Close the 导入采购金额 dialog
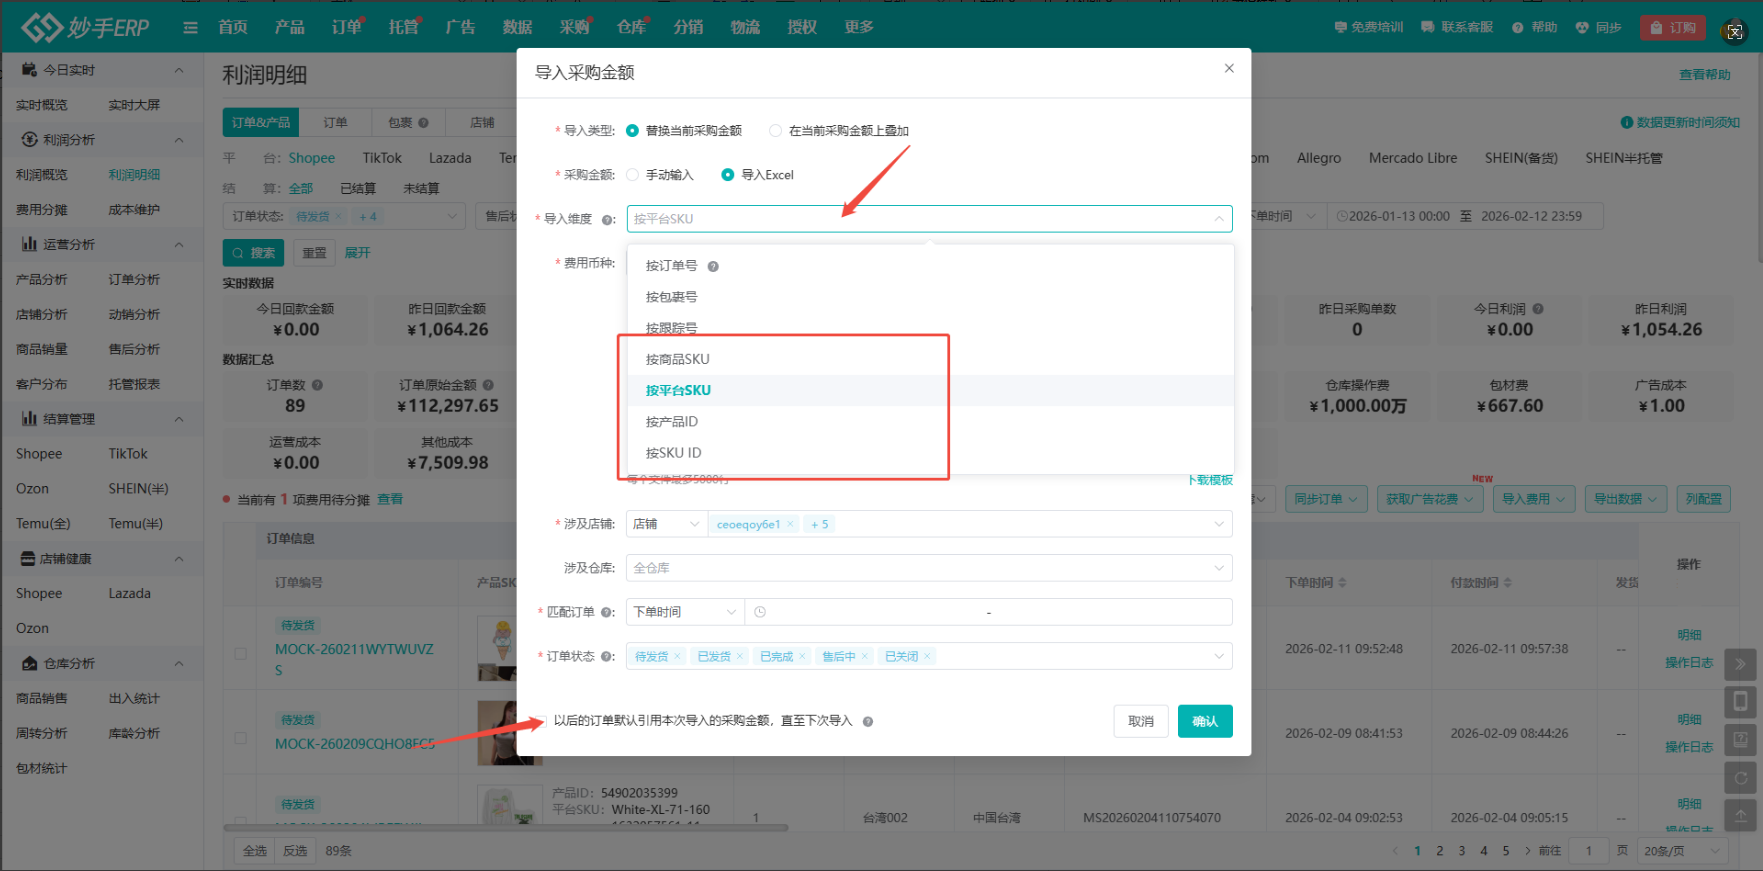 [x=1229, y=68]
